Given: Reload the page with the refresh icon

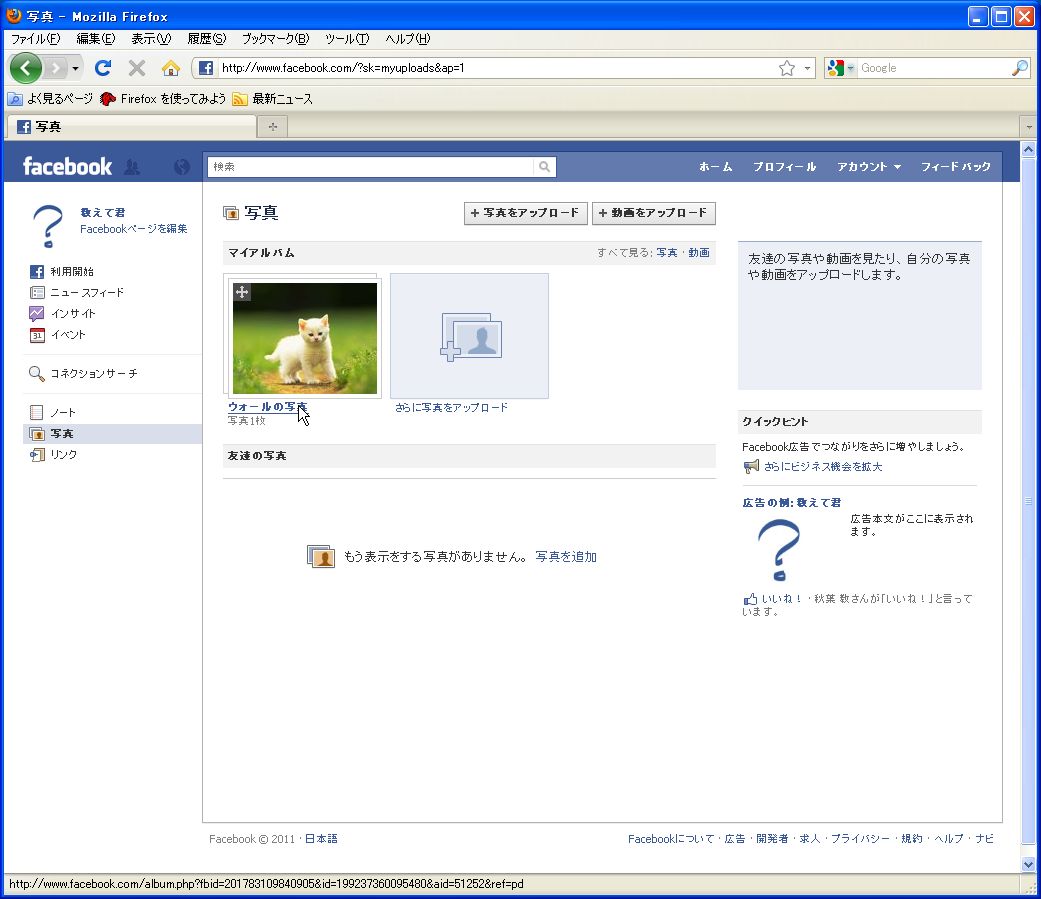Looking at the screenshot, I should [103, 68].
